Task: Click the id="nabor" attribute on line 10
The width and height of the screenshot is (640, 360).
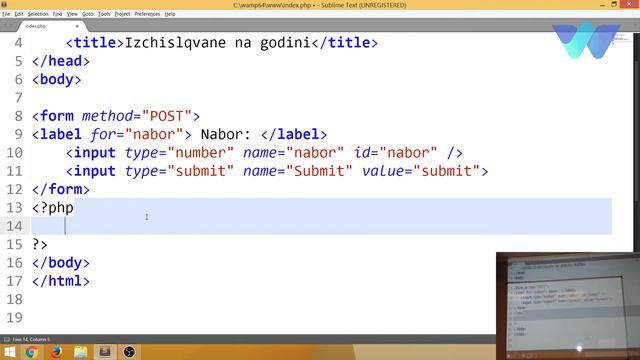Action: pos(396,153)
